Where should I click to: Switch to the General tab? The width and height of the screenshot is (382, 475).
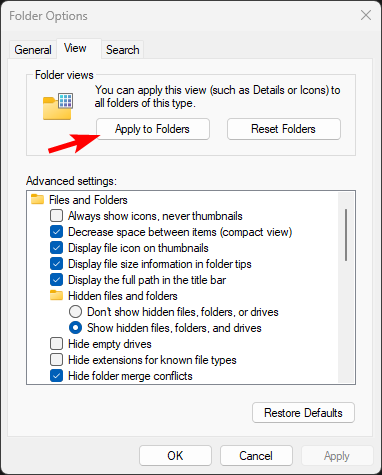33,50
